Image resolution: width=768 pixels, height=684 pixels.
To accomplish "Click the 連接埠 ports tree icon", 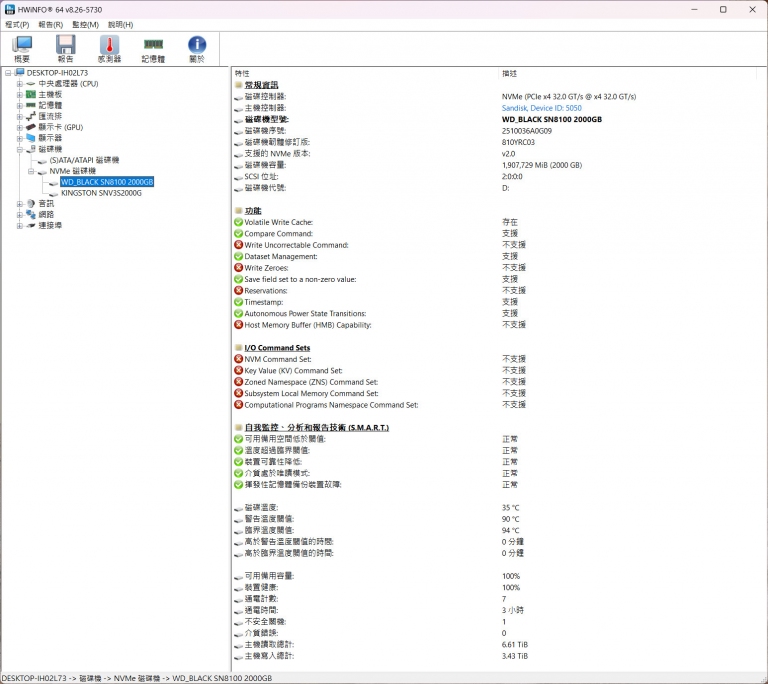I will point(31,225).
